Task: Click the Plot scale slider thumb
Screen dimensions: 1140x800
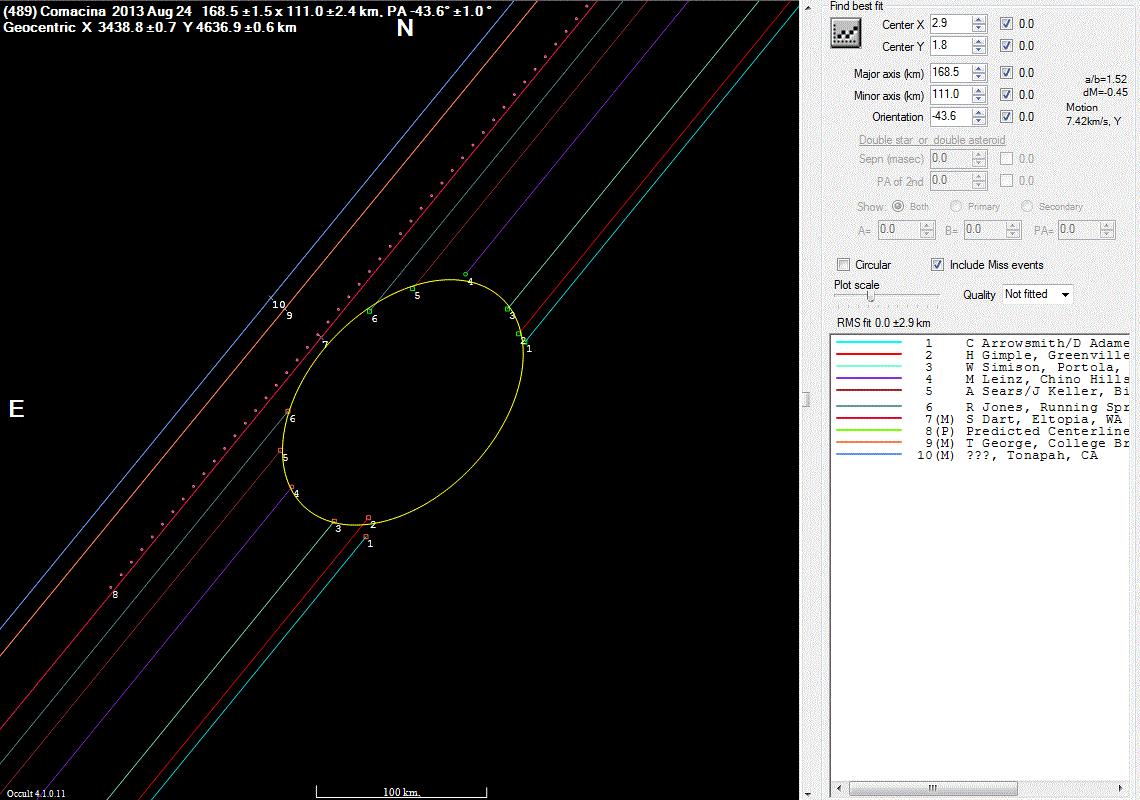Action: [870, 296]
